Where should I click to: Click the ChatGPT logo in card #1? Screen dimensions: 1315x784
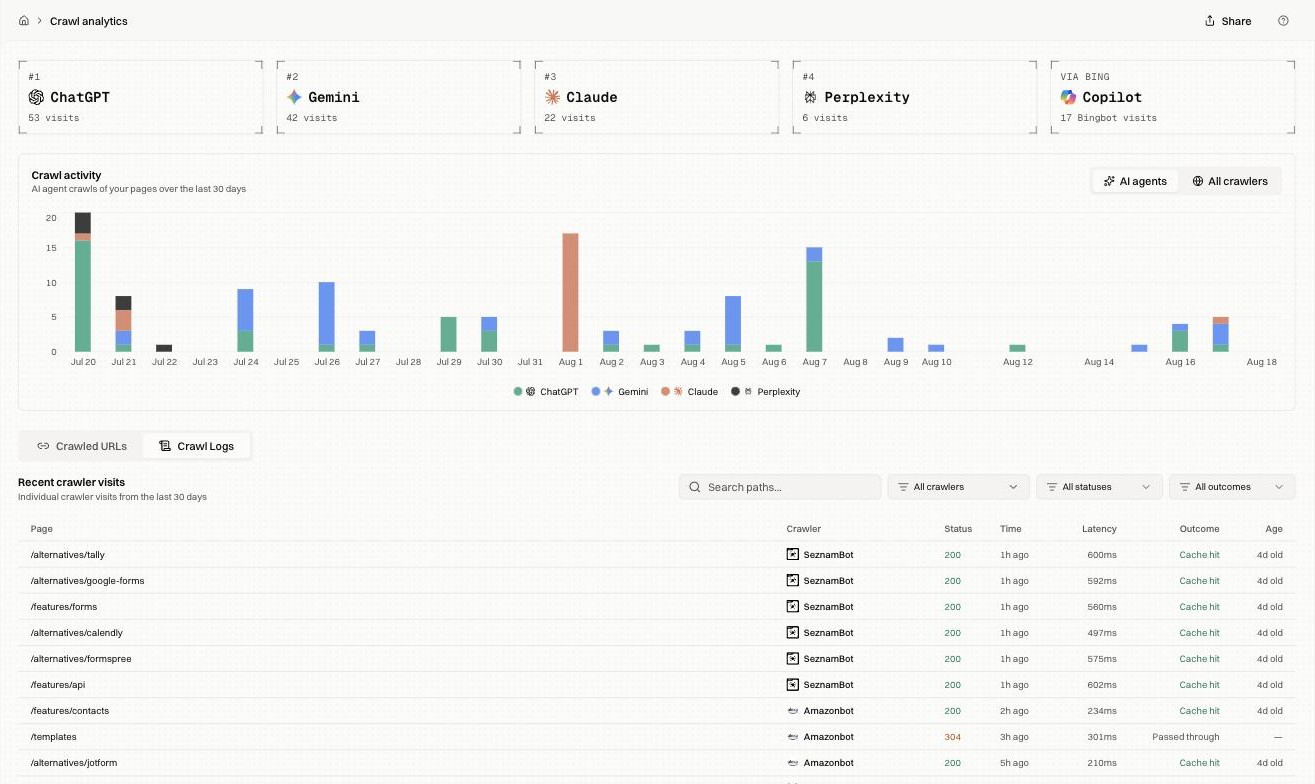pos(36,97)
